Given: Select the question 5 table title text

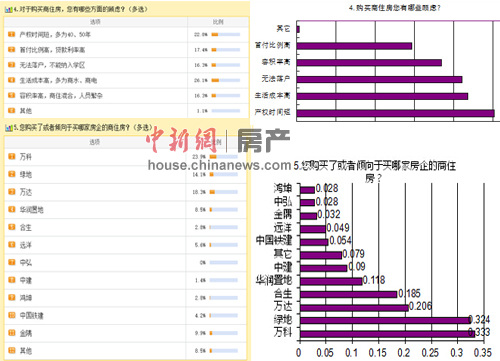Looking at the screenshot, I should point(83,128).
